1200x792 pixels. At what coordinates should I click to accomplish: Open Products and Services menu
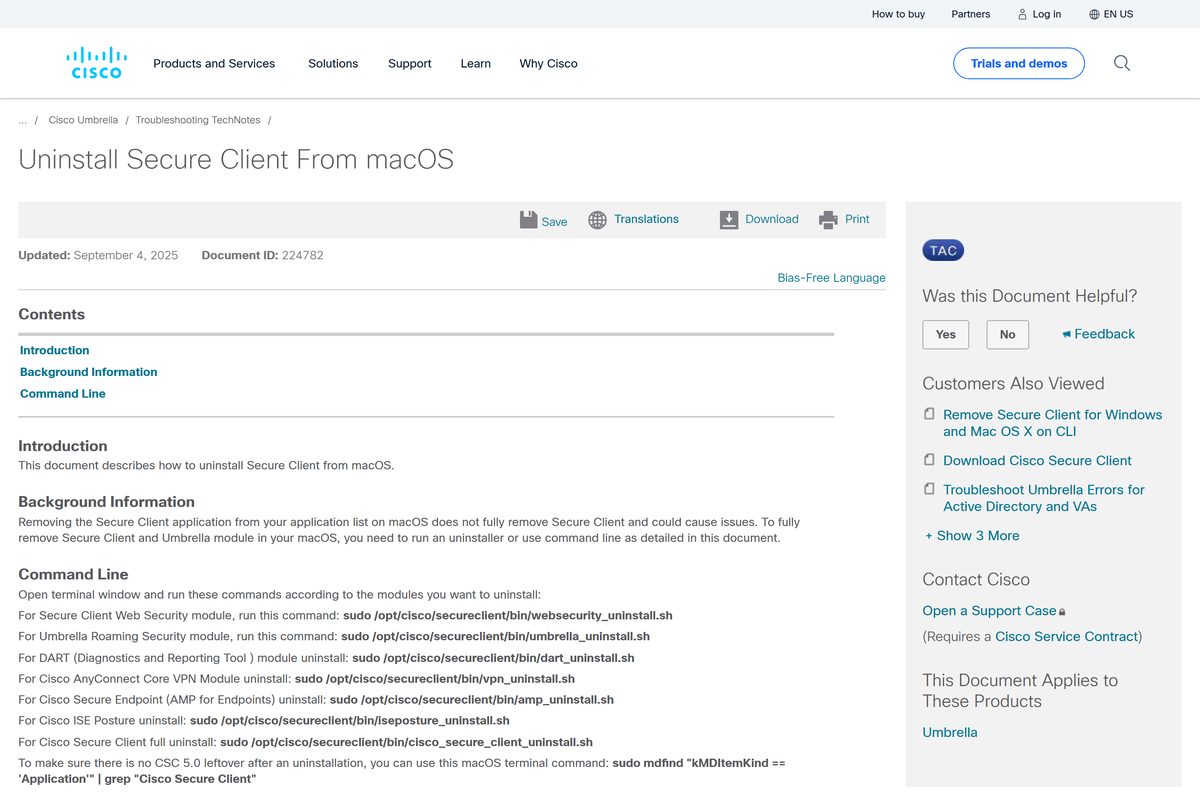coord(214,63)
